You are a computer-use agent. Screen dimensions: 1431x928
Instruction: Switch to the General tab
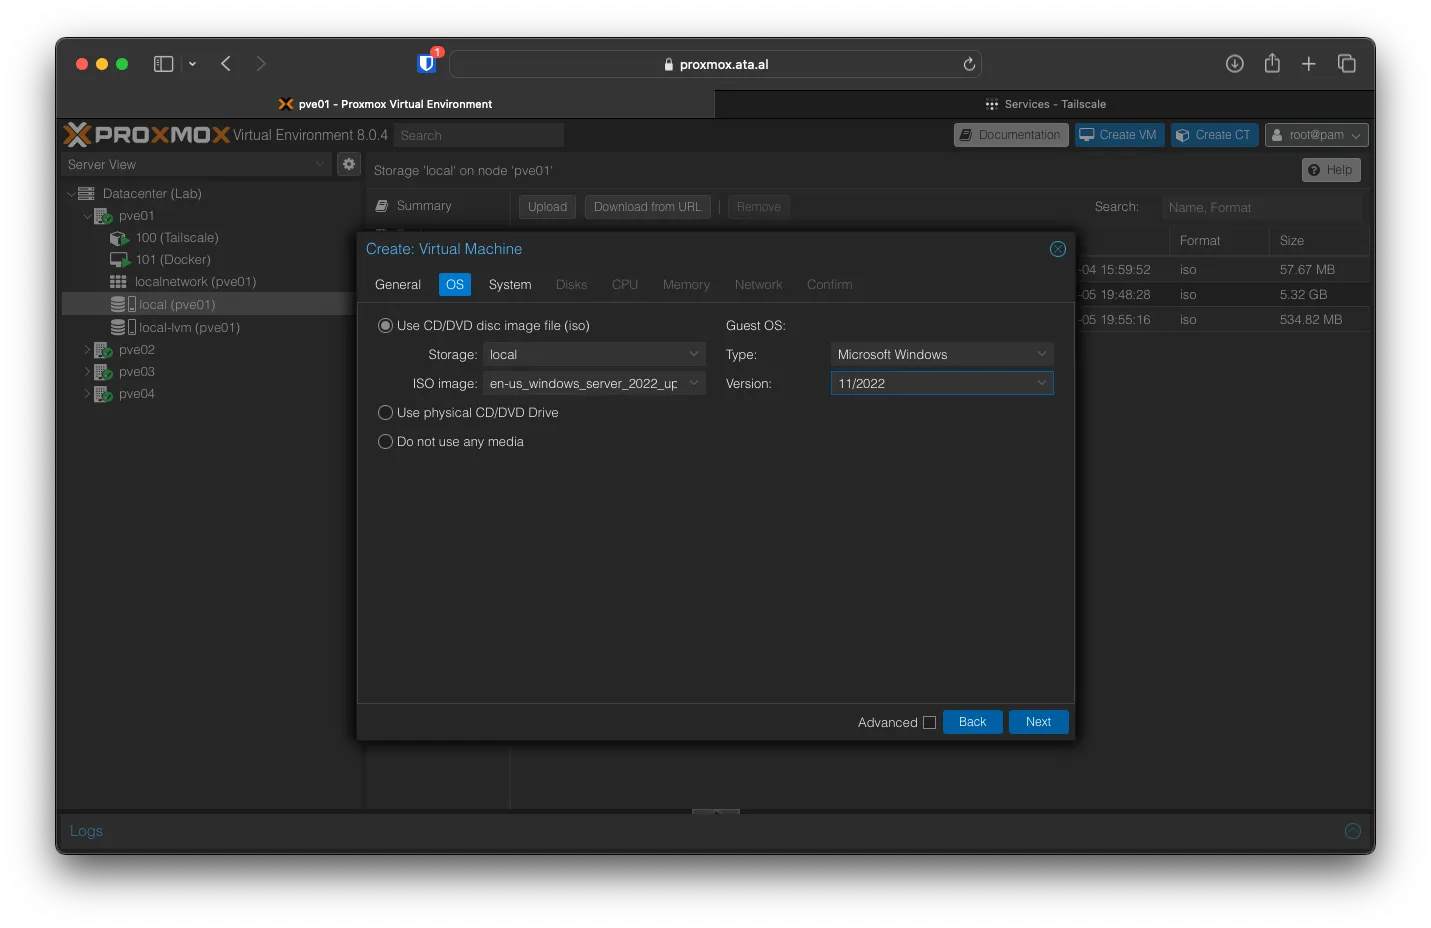point(398,285)
